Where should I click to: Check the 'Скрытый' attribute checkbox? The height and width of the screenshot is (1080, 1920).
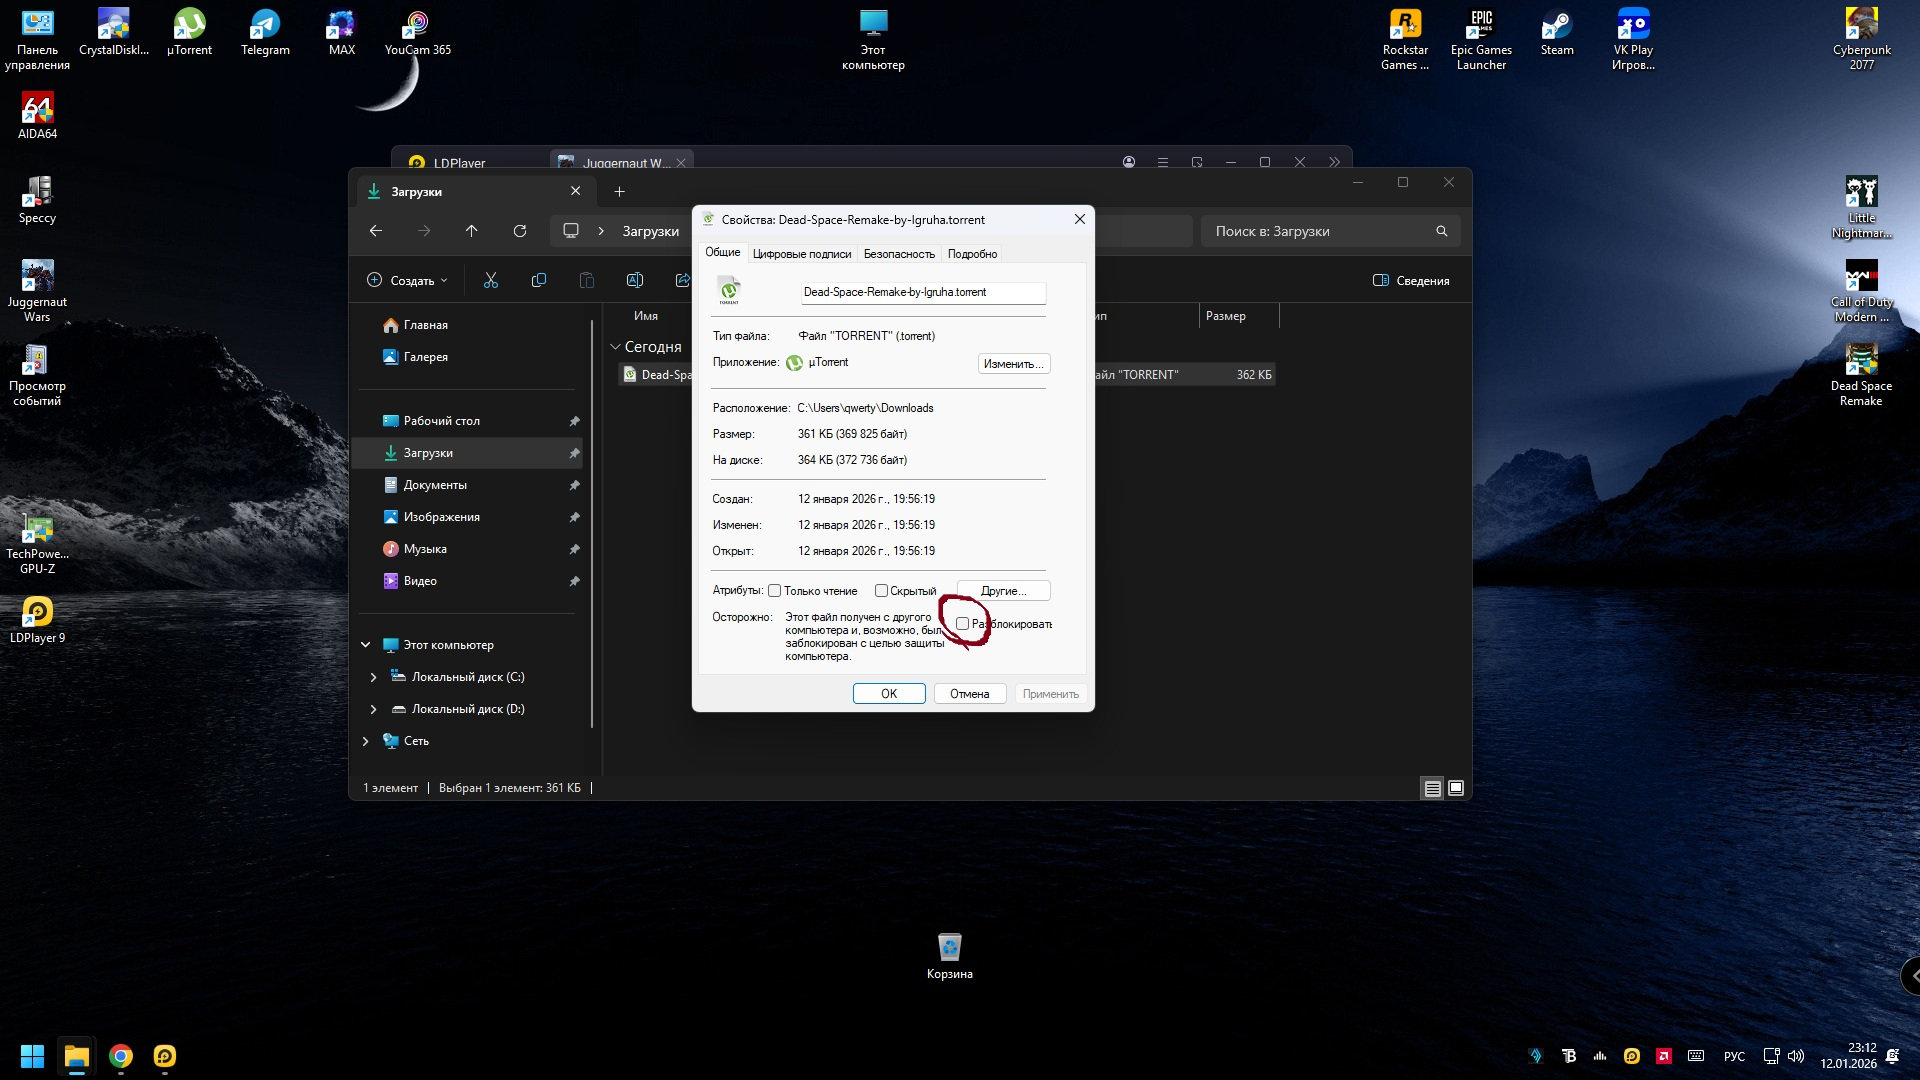pyautogui.click(x=881, y=591)
